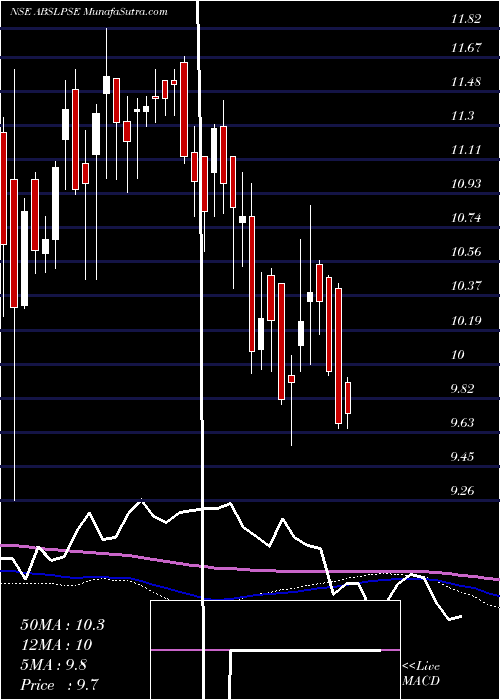Select the 9.26 price axis label
This screenshot has height=700, width=500.
tap(463, 490)
